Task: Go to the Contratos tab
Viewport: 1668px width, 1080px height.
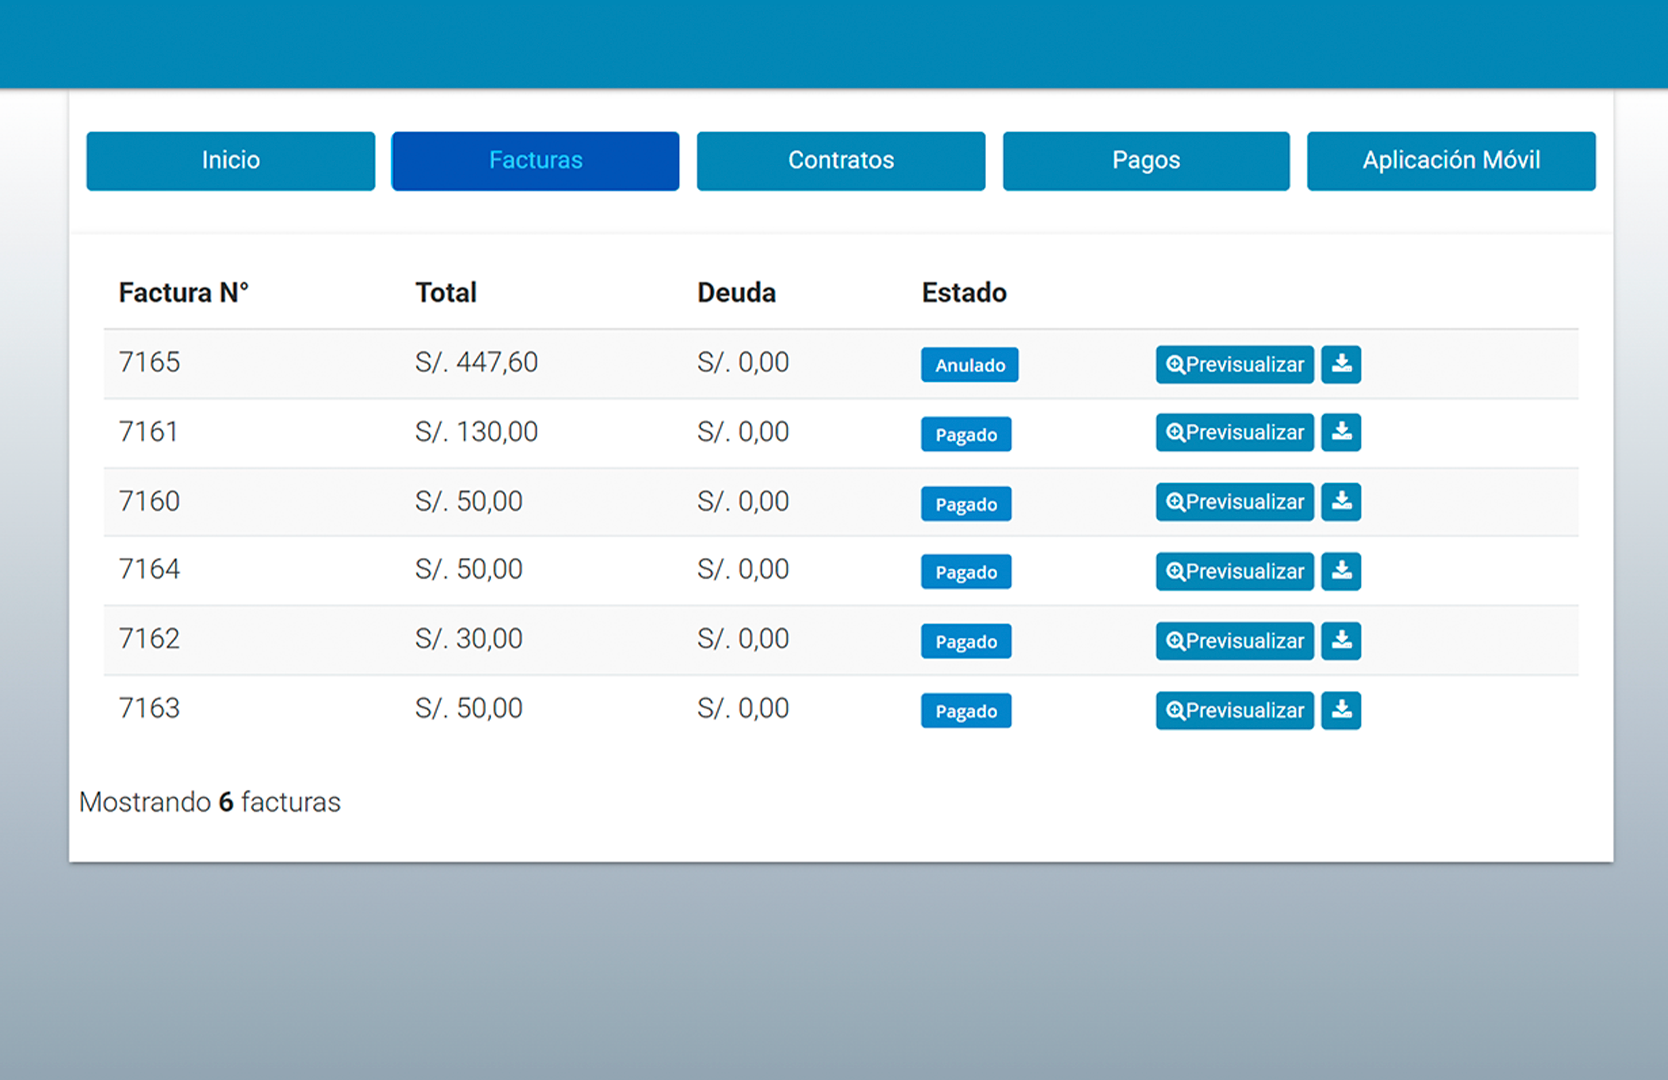Action: 841,161
